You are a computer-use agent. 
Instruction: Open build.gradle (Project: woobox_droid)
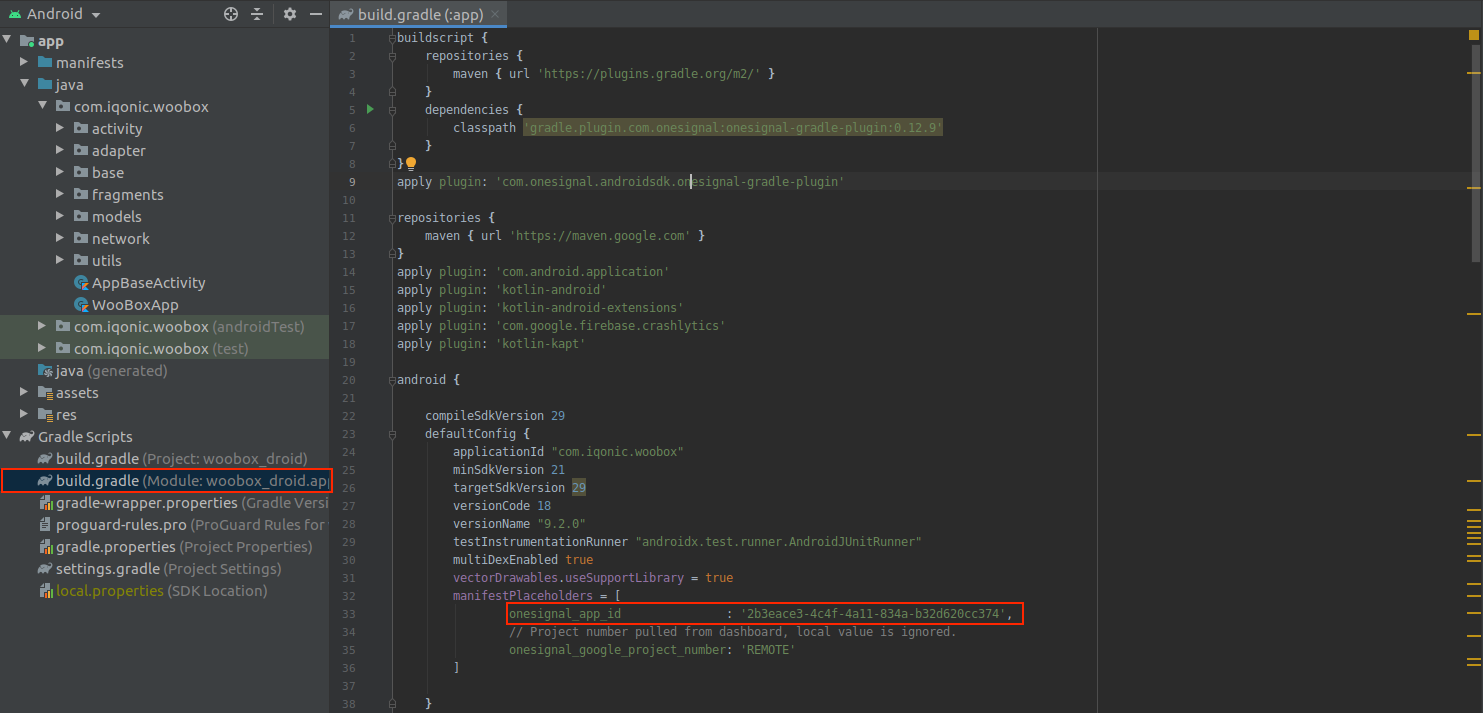(x=181, y=459)
